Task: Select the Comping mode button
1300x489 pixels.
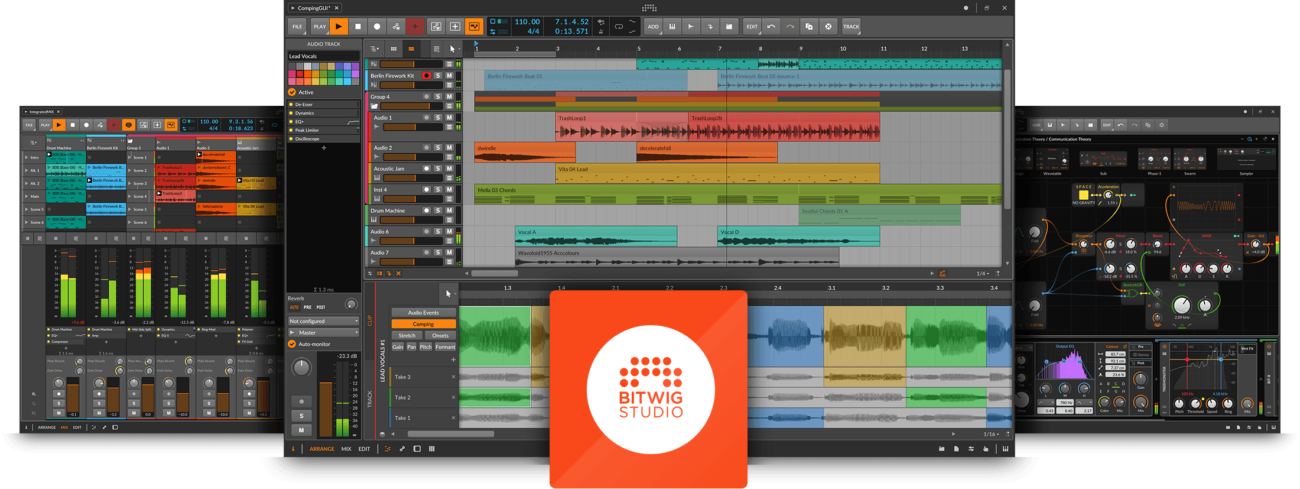Action: (x=423, y=324)
